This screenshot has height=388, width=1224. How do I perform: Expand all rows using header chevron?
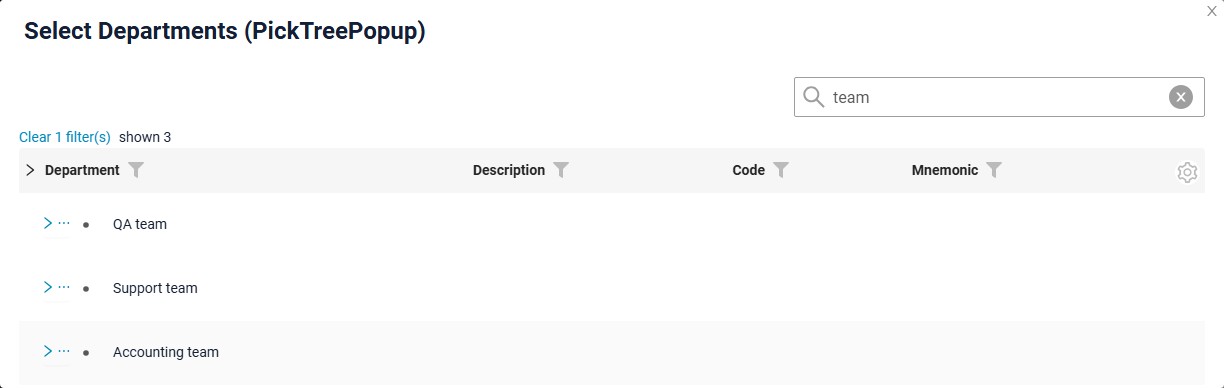[30, 170]
